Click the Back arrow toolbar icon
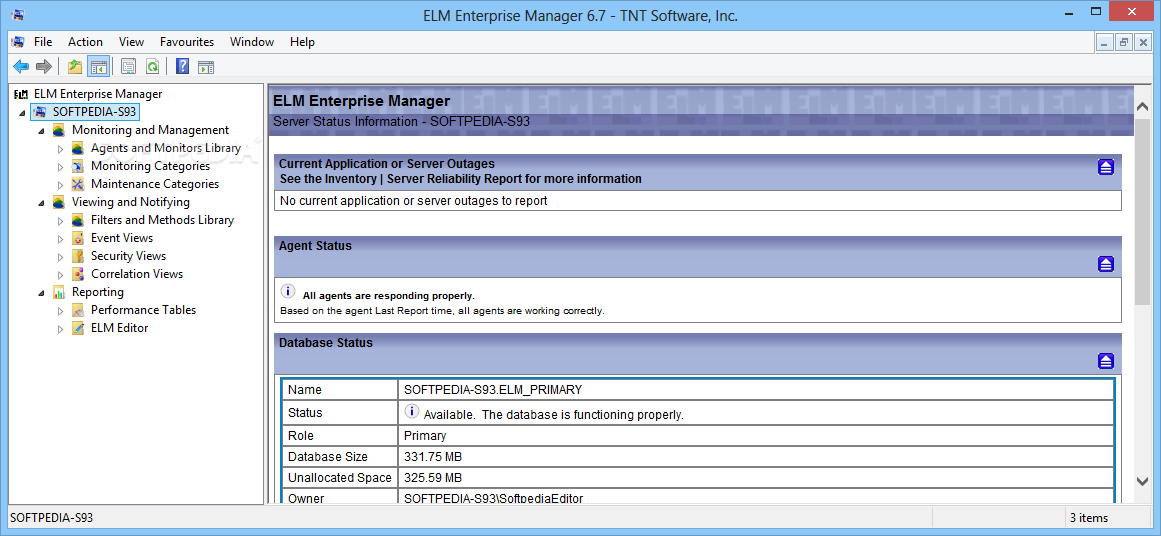 [x=21, y=67]
